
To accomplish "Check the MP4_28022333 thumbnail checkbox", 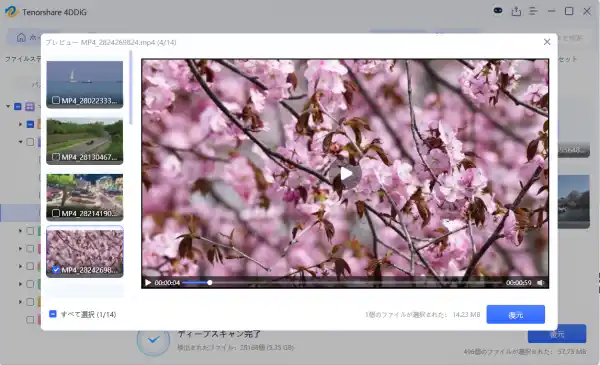I will (x=56, y=100).
